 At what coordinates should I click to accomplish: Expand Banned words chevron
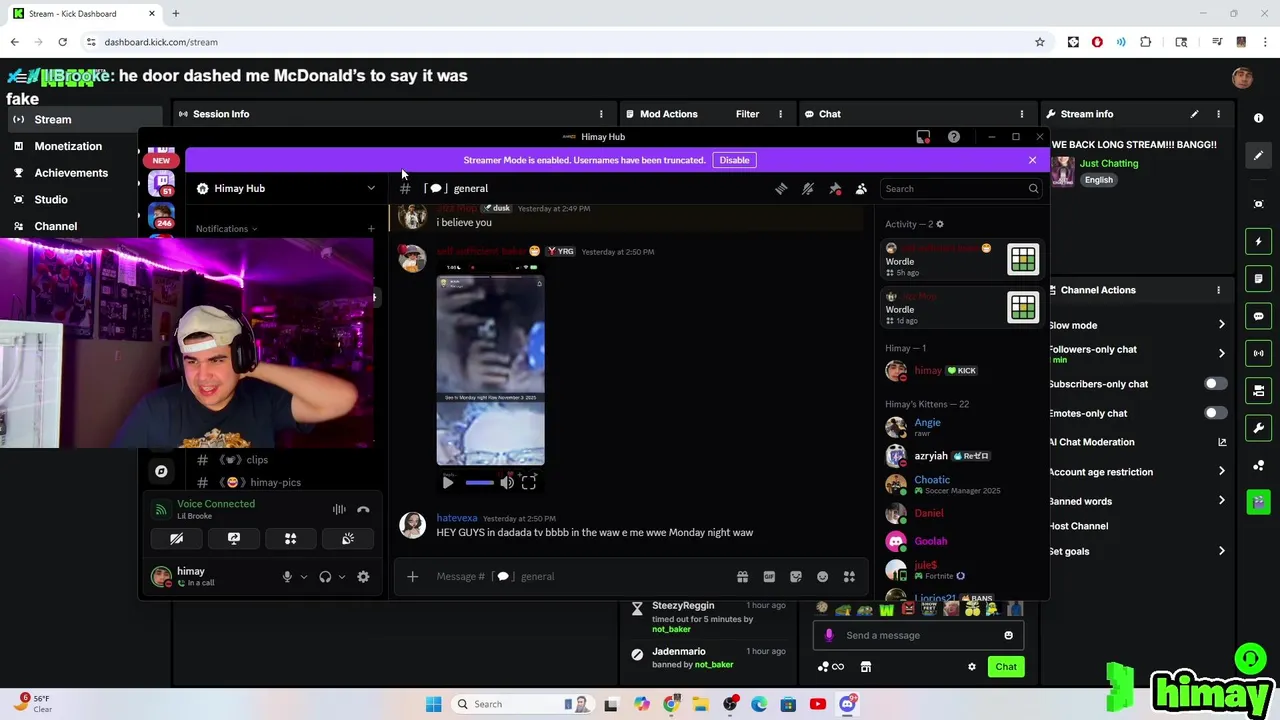(x=1221, y=501)
